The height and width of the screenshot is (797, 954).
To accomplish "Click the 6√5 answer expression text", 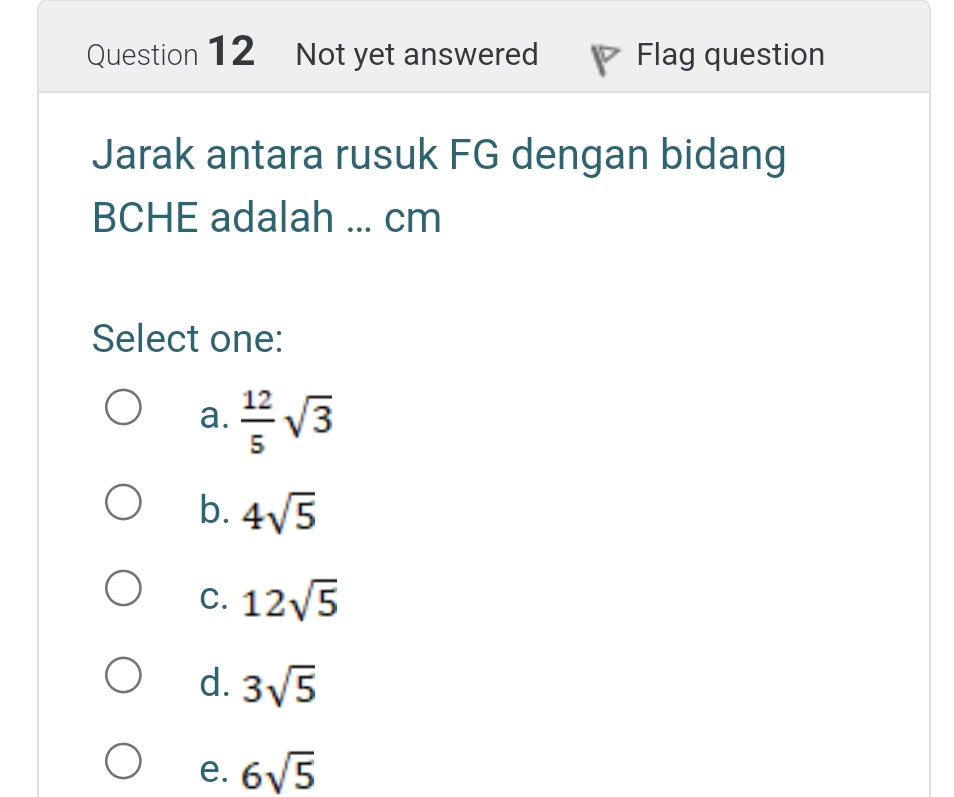I will (281, 770).
